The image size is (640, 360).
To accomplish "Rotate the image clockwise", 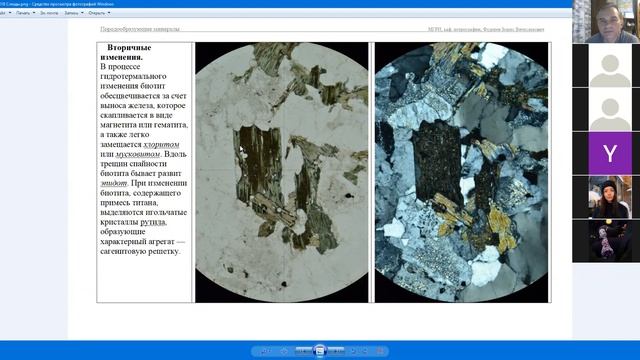I will click(365, 351).
